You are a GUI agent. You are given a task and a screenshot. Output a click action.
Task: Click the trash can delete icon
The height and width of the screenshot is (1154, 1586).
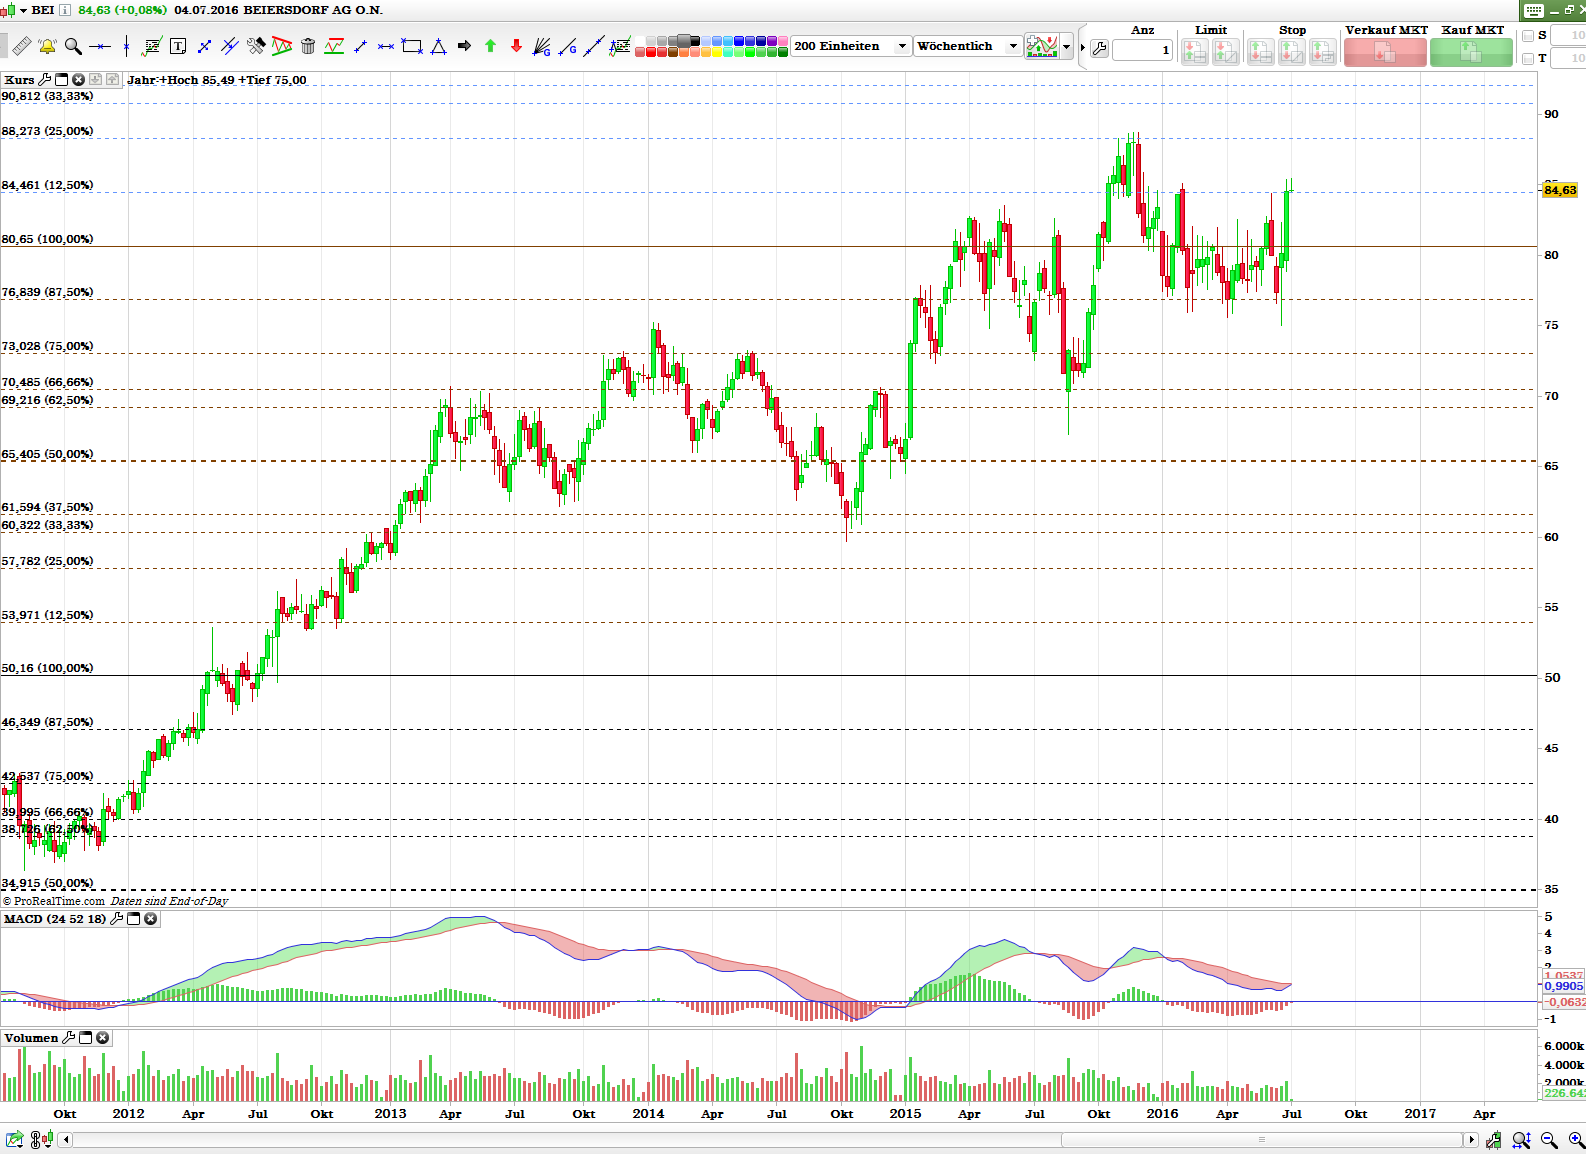click(x=308, y=46)
